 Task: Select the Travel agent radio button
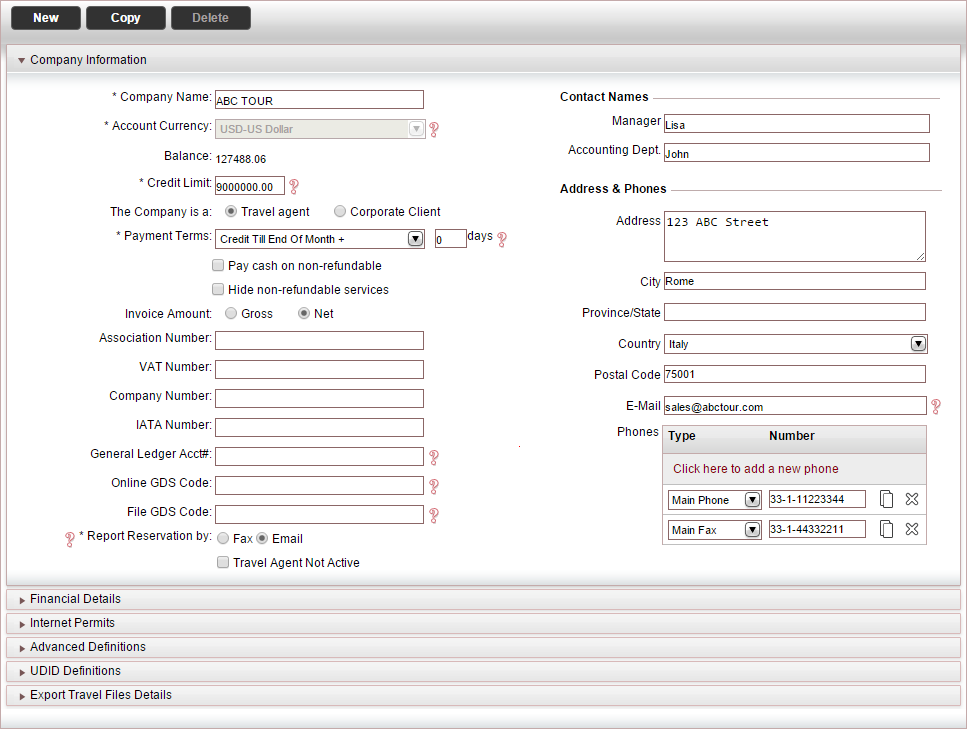[x=231, y=211]
